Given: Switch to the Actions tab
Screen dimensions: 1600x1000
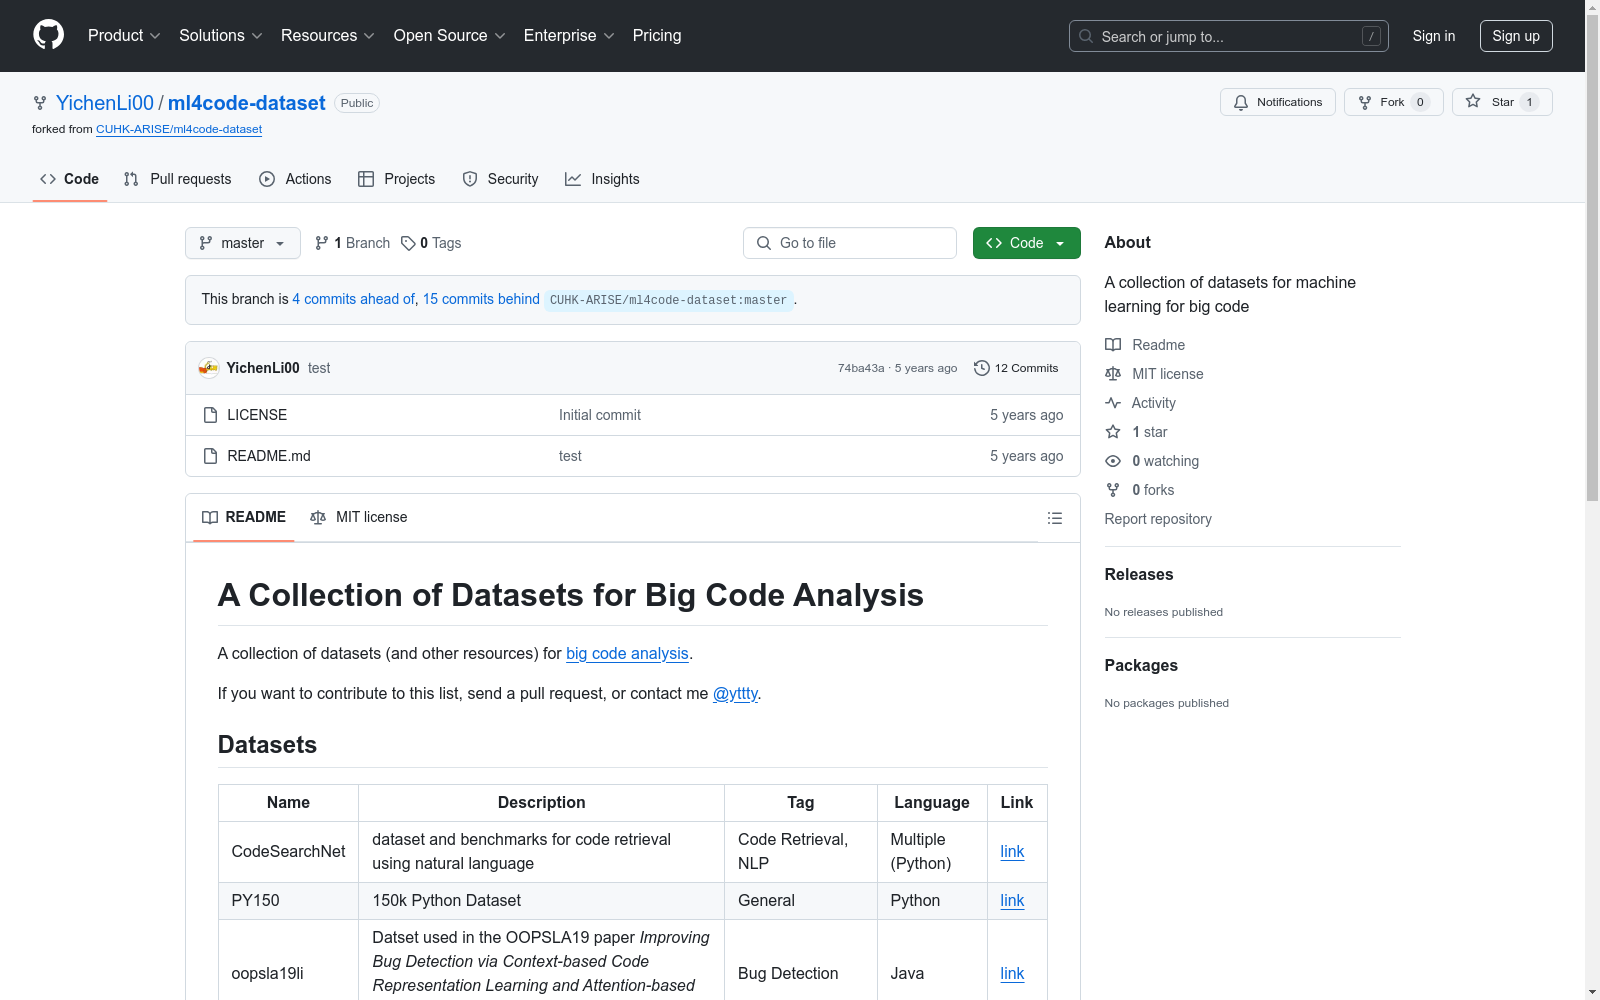Looking at the screenshot, I should [x=295, y=179].
